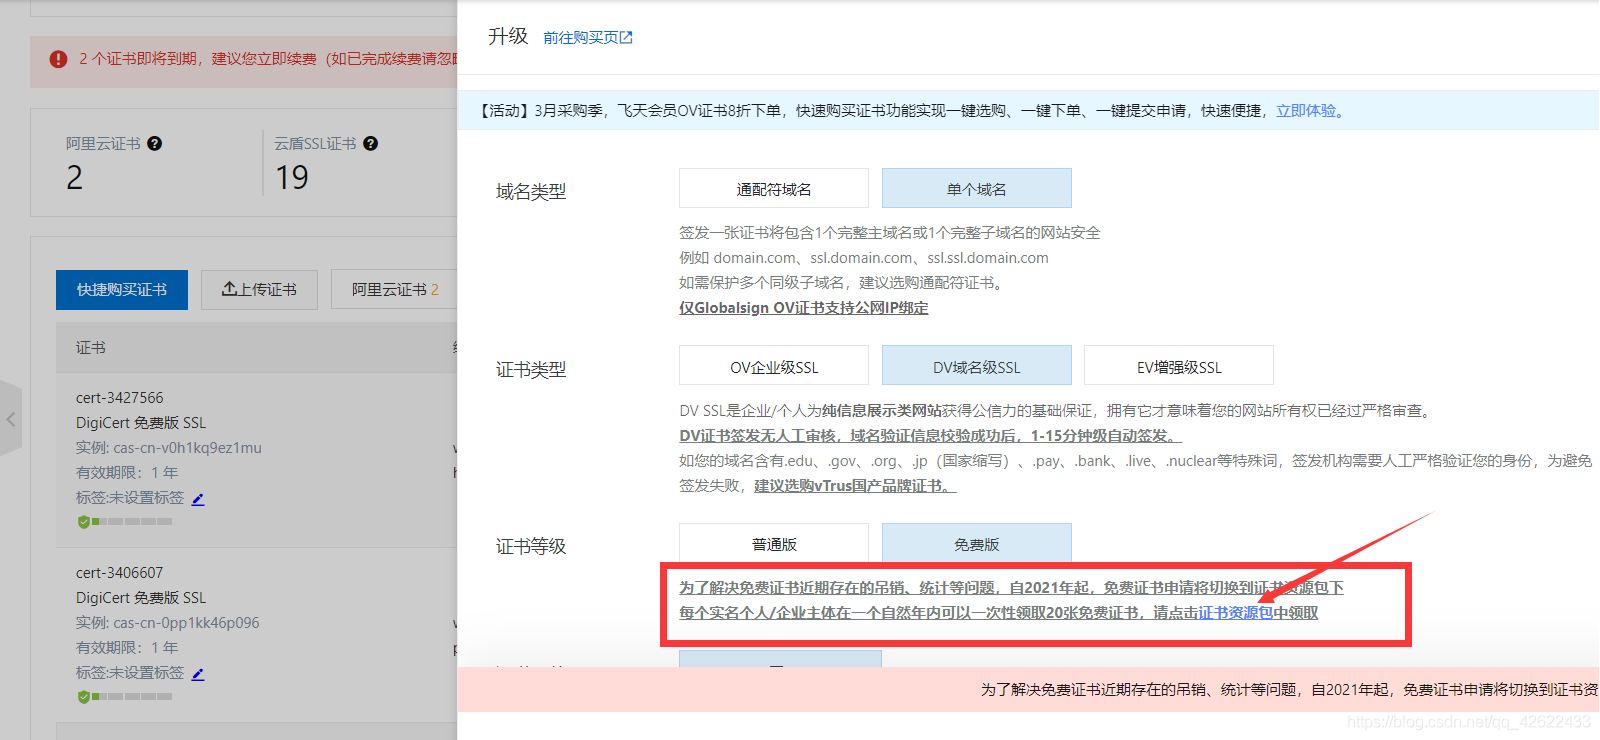The image size is (1600, 740).
Task: Edit the tag for cert-3427566
Action: 198,498
